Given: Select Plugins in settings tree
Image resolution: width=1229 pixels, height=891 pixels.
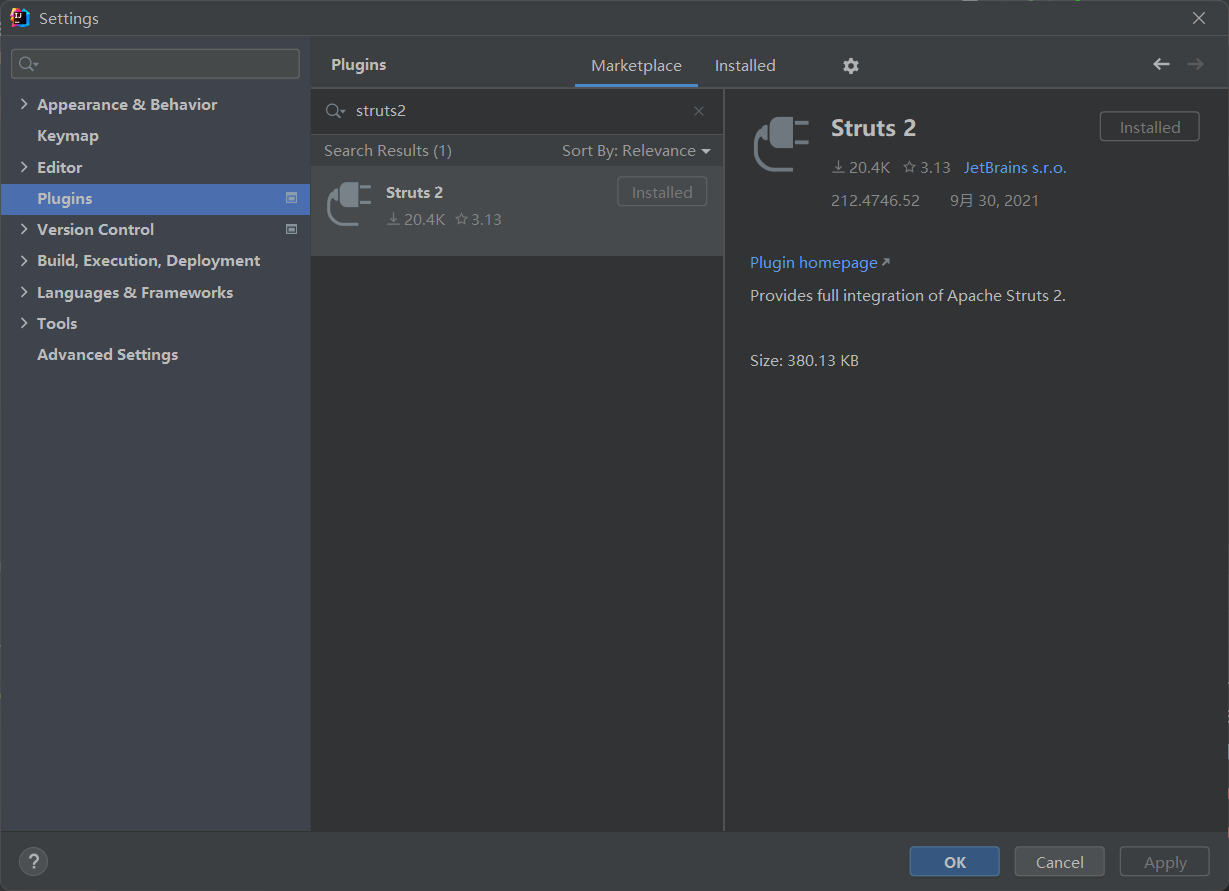Looking at the screenshot, I should 155,198.
